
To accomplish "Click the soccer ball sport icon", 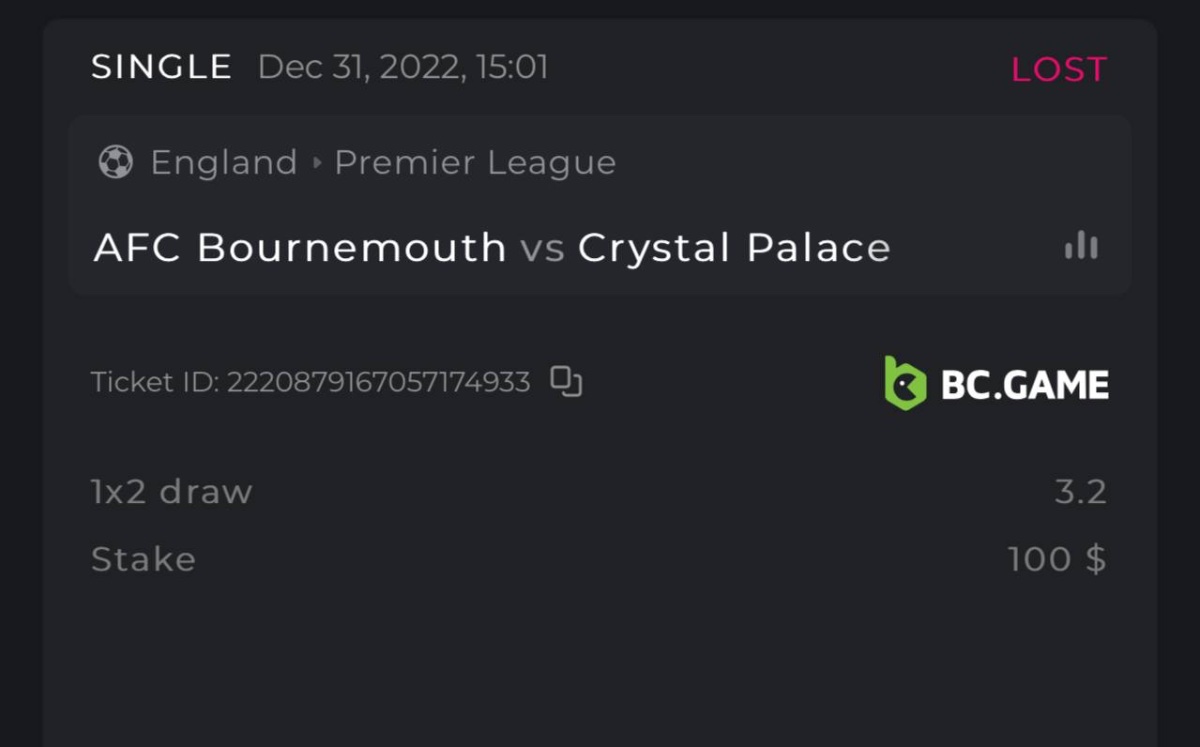I will point(116,162).
